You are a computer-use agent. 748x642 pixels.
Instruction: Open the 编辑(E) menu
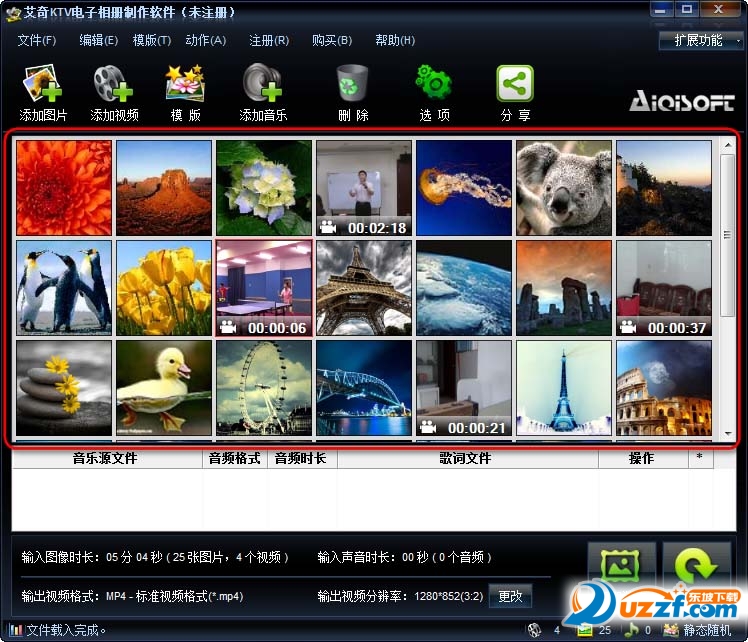click(x=98, y=41)
